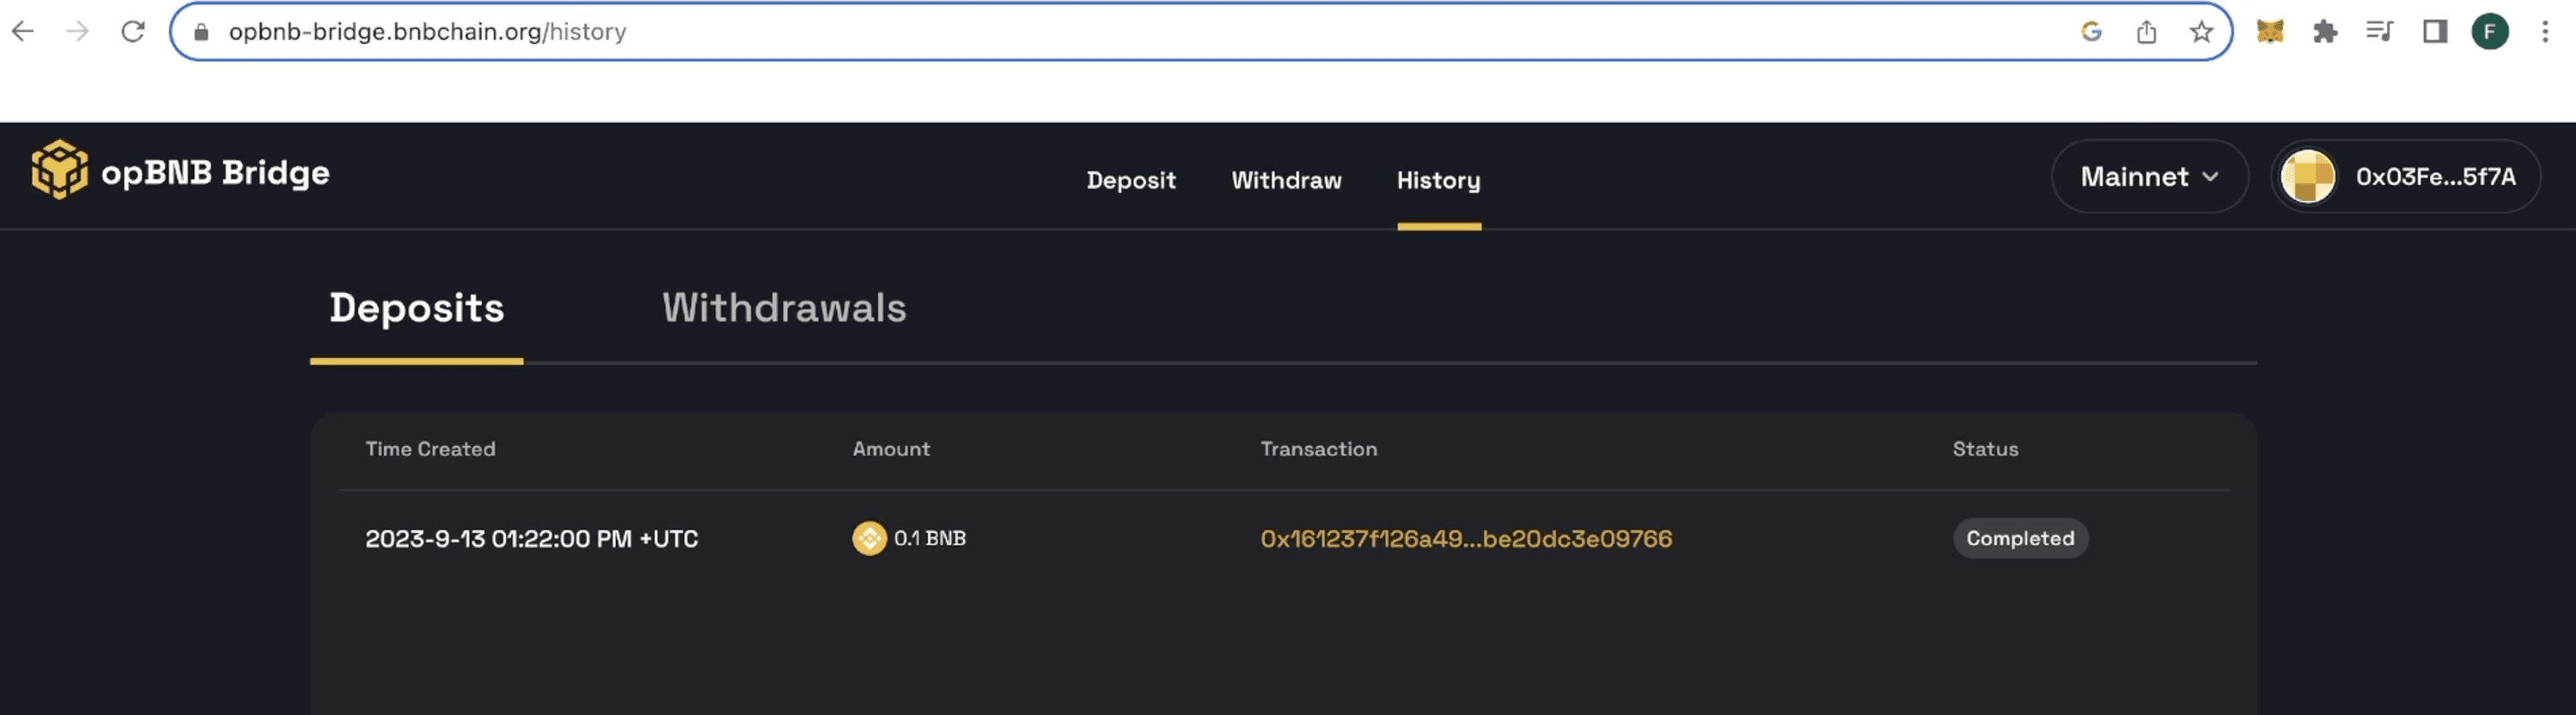Bookmark this page with the star icon
The image size is (2576, 715).
(2200, 32)
